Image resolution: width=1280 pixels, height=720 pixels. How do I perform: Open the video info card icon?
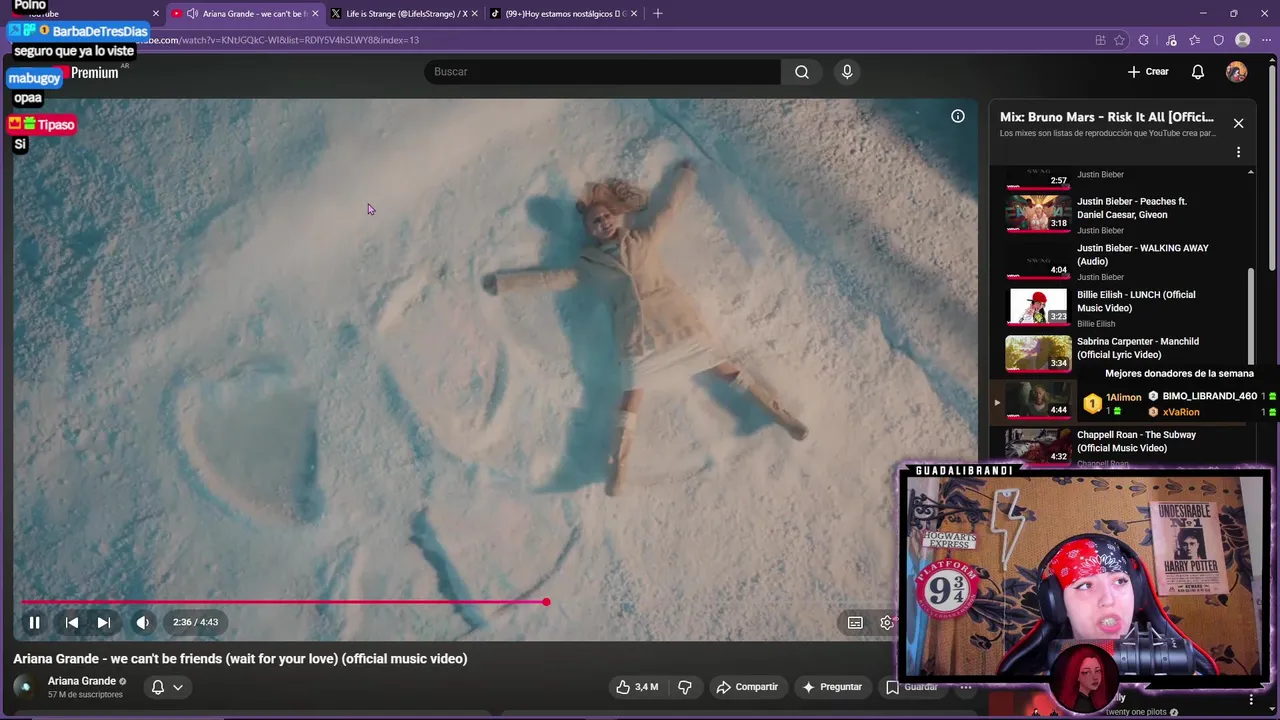tap(958, 116)
